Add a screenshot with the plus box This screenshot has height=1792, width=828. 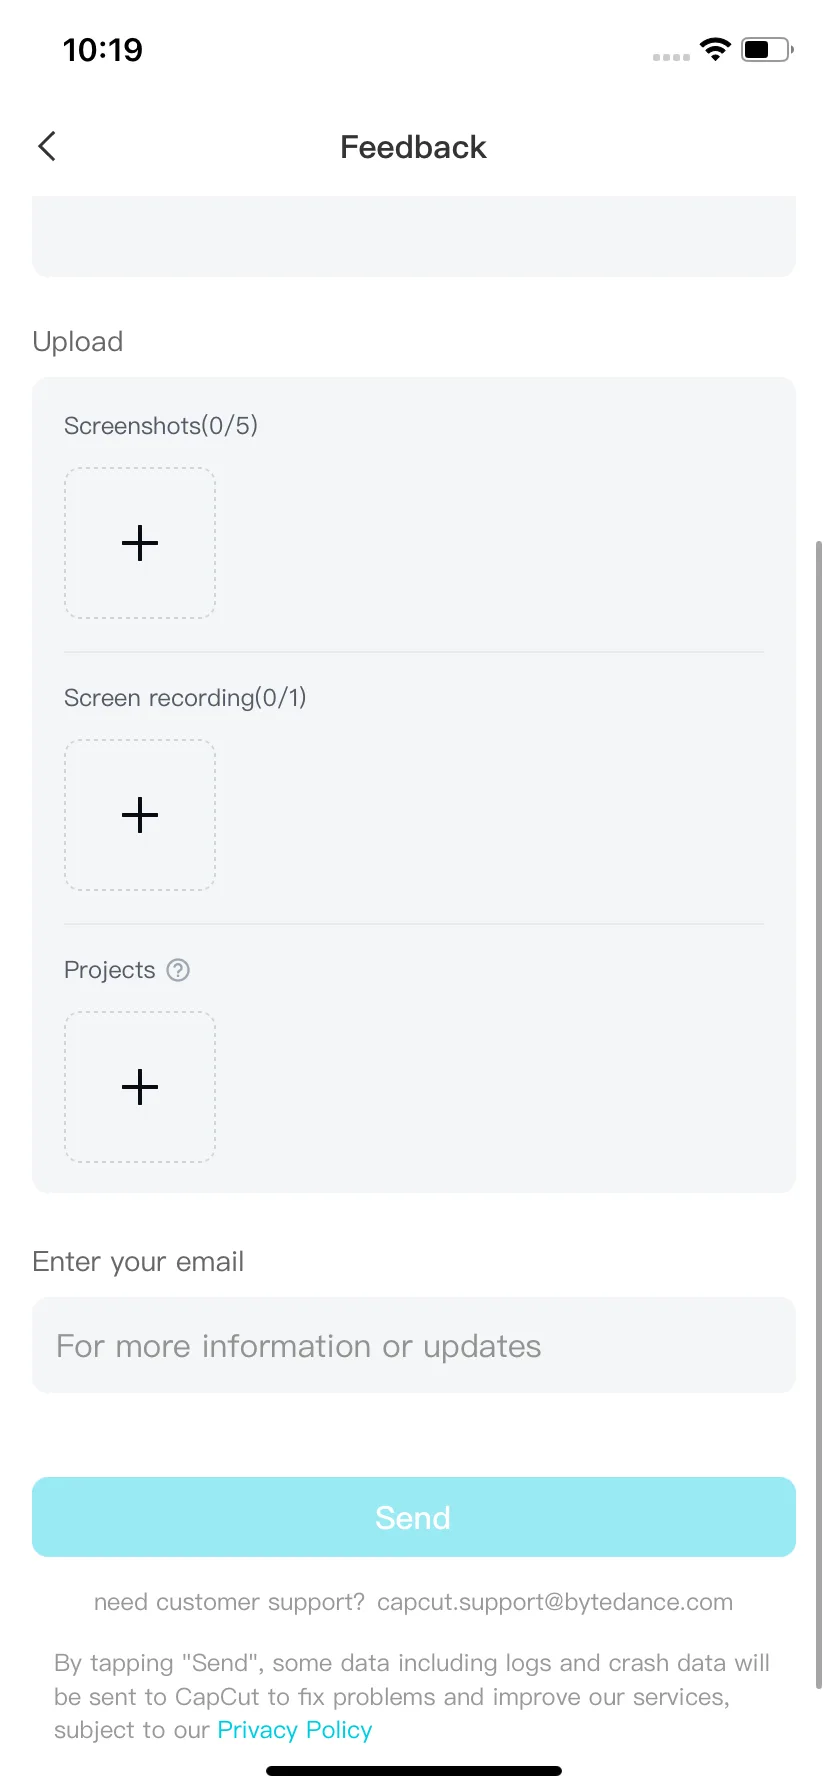[140, 543]
